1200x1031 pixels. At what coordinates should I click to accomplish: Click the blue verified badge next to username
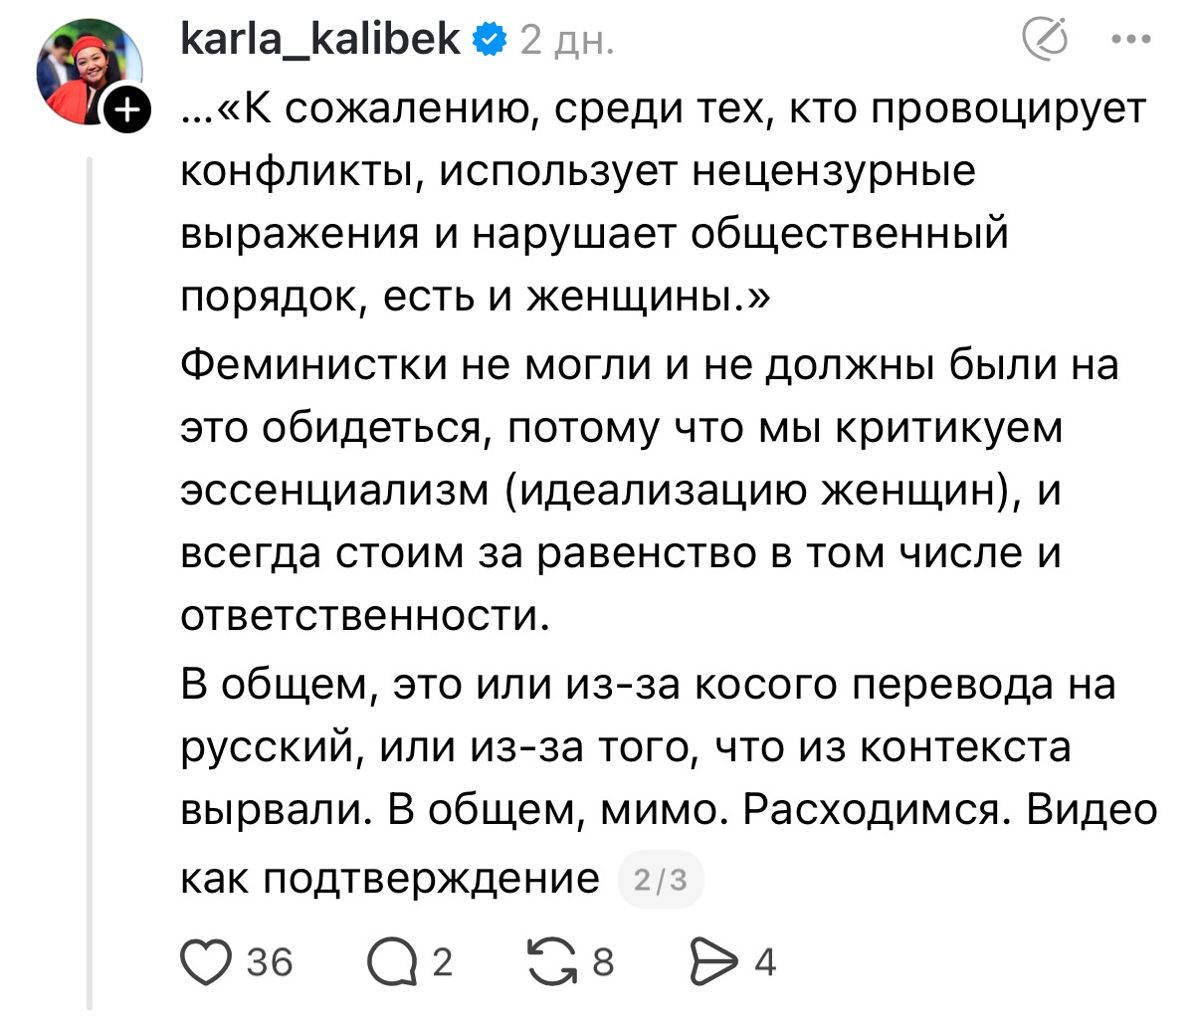(x=487, y=40)
